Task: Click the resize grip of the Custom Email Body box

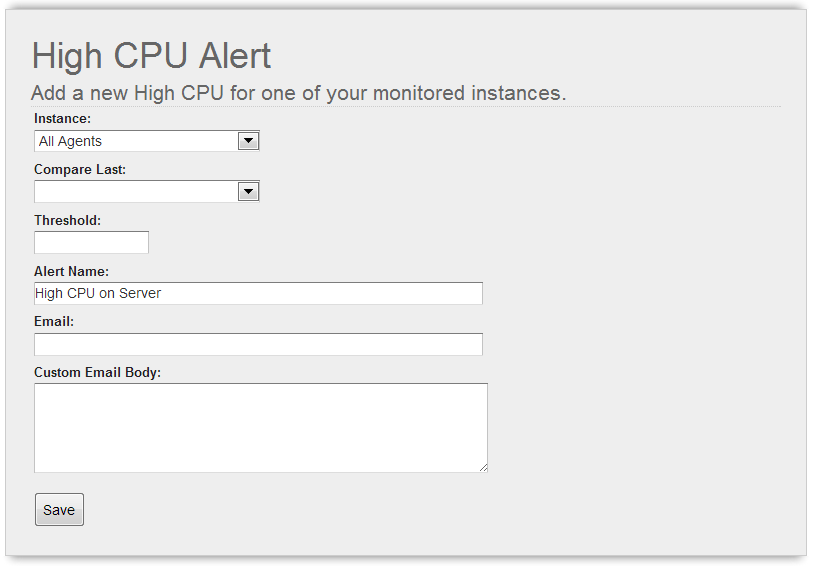Action: tap(483, 468)
